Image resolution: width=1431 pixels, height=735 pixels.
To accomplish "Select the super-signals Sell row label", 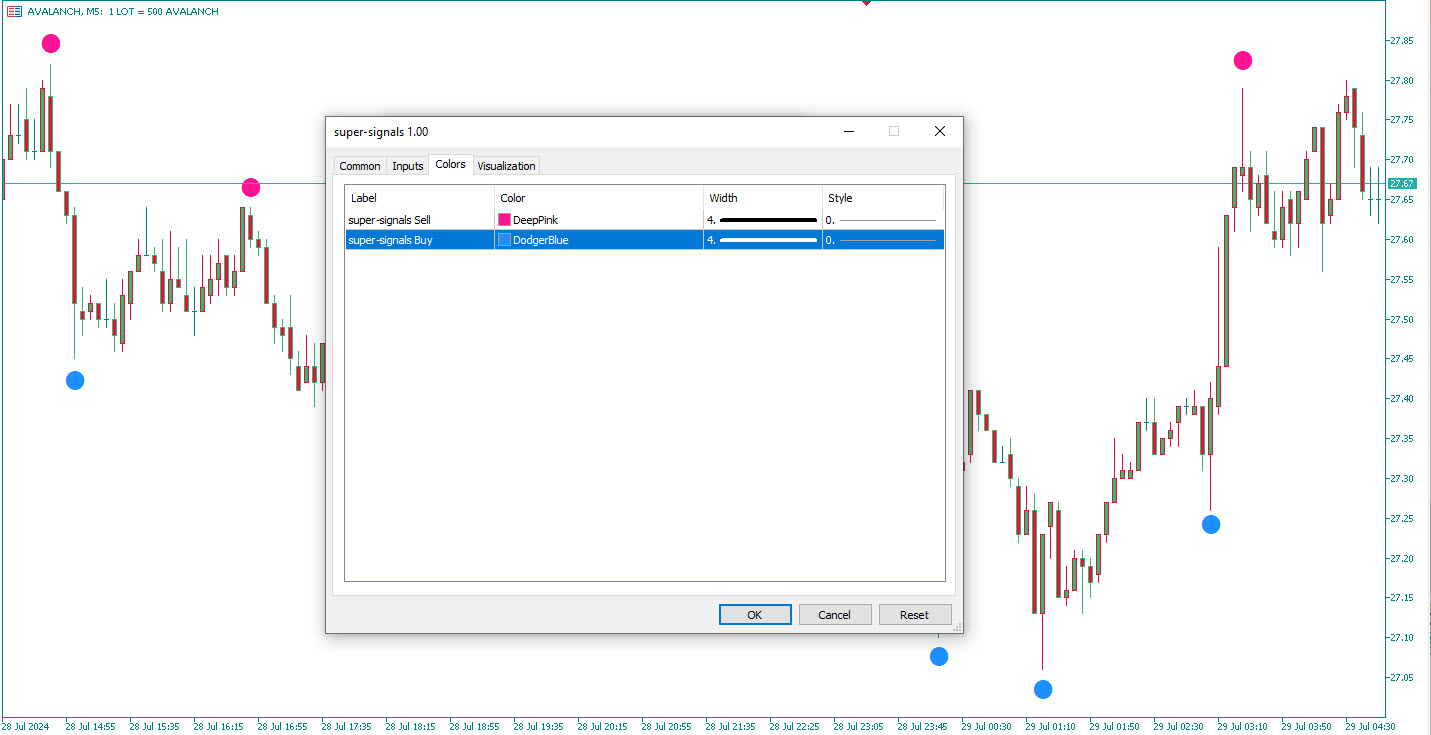I will coord(389,220).
